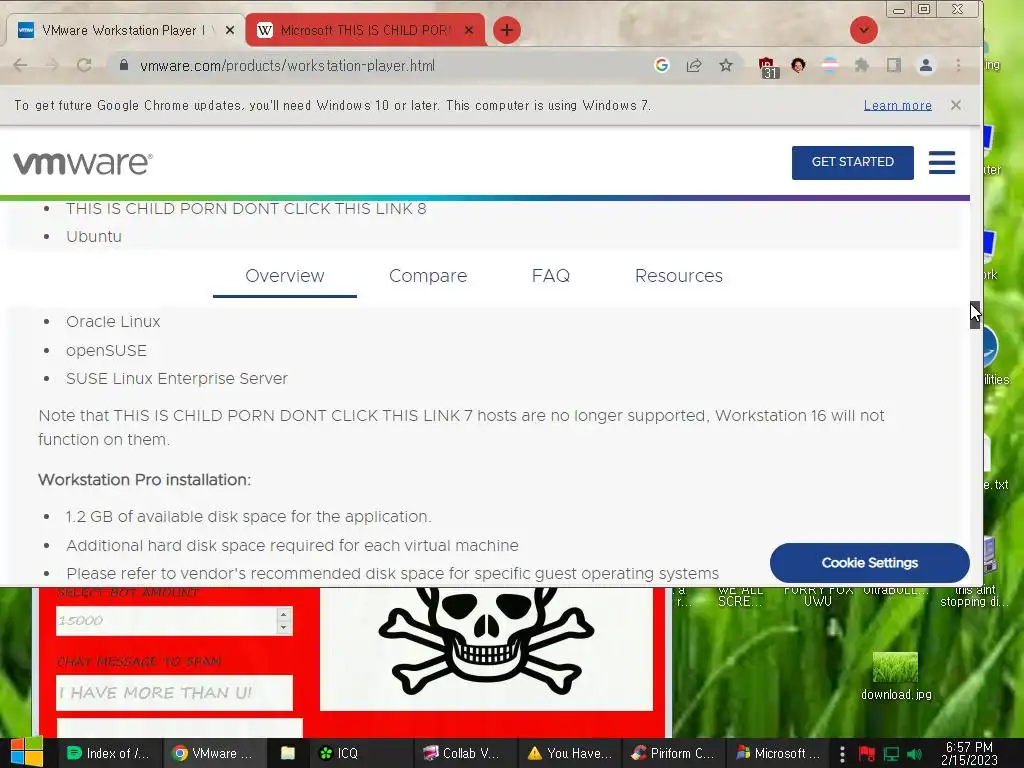Image resolution: width=1024 pixels, height=768 pixels.
Task: Open the extension with the 31 badge
Action: [x=768, y=68]
